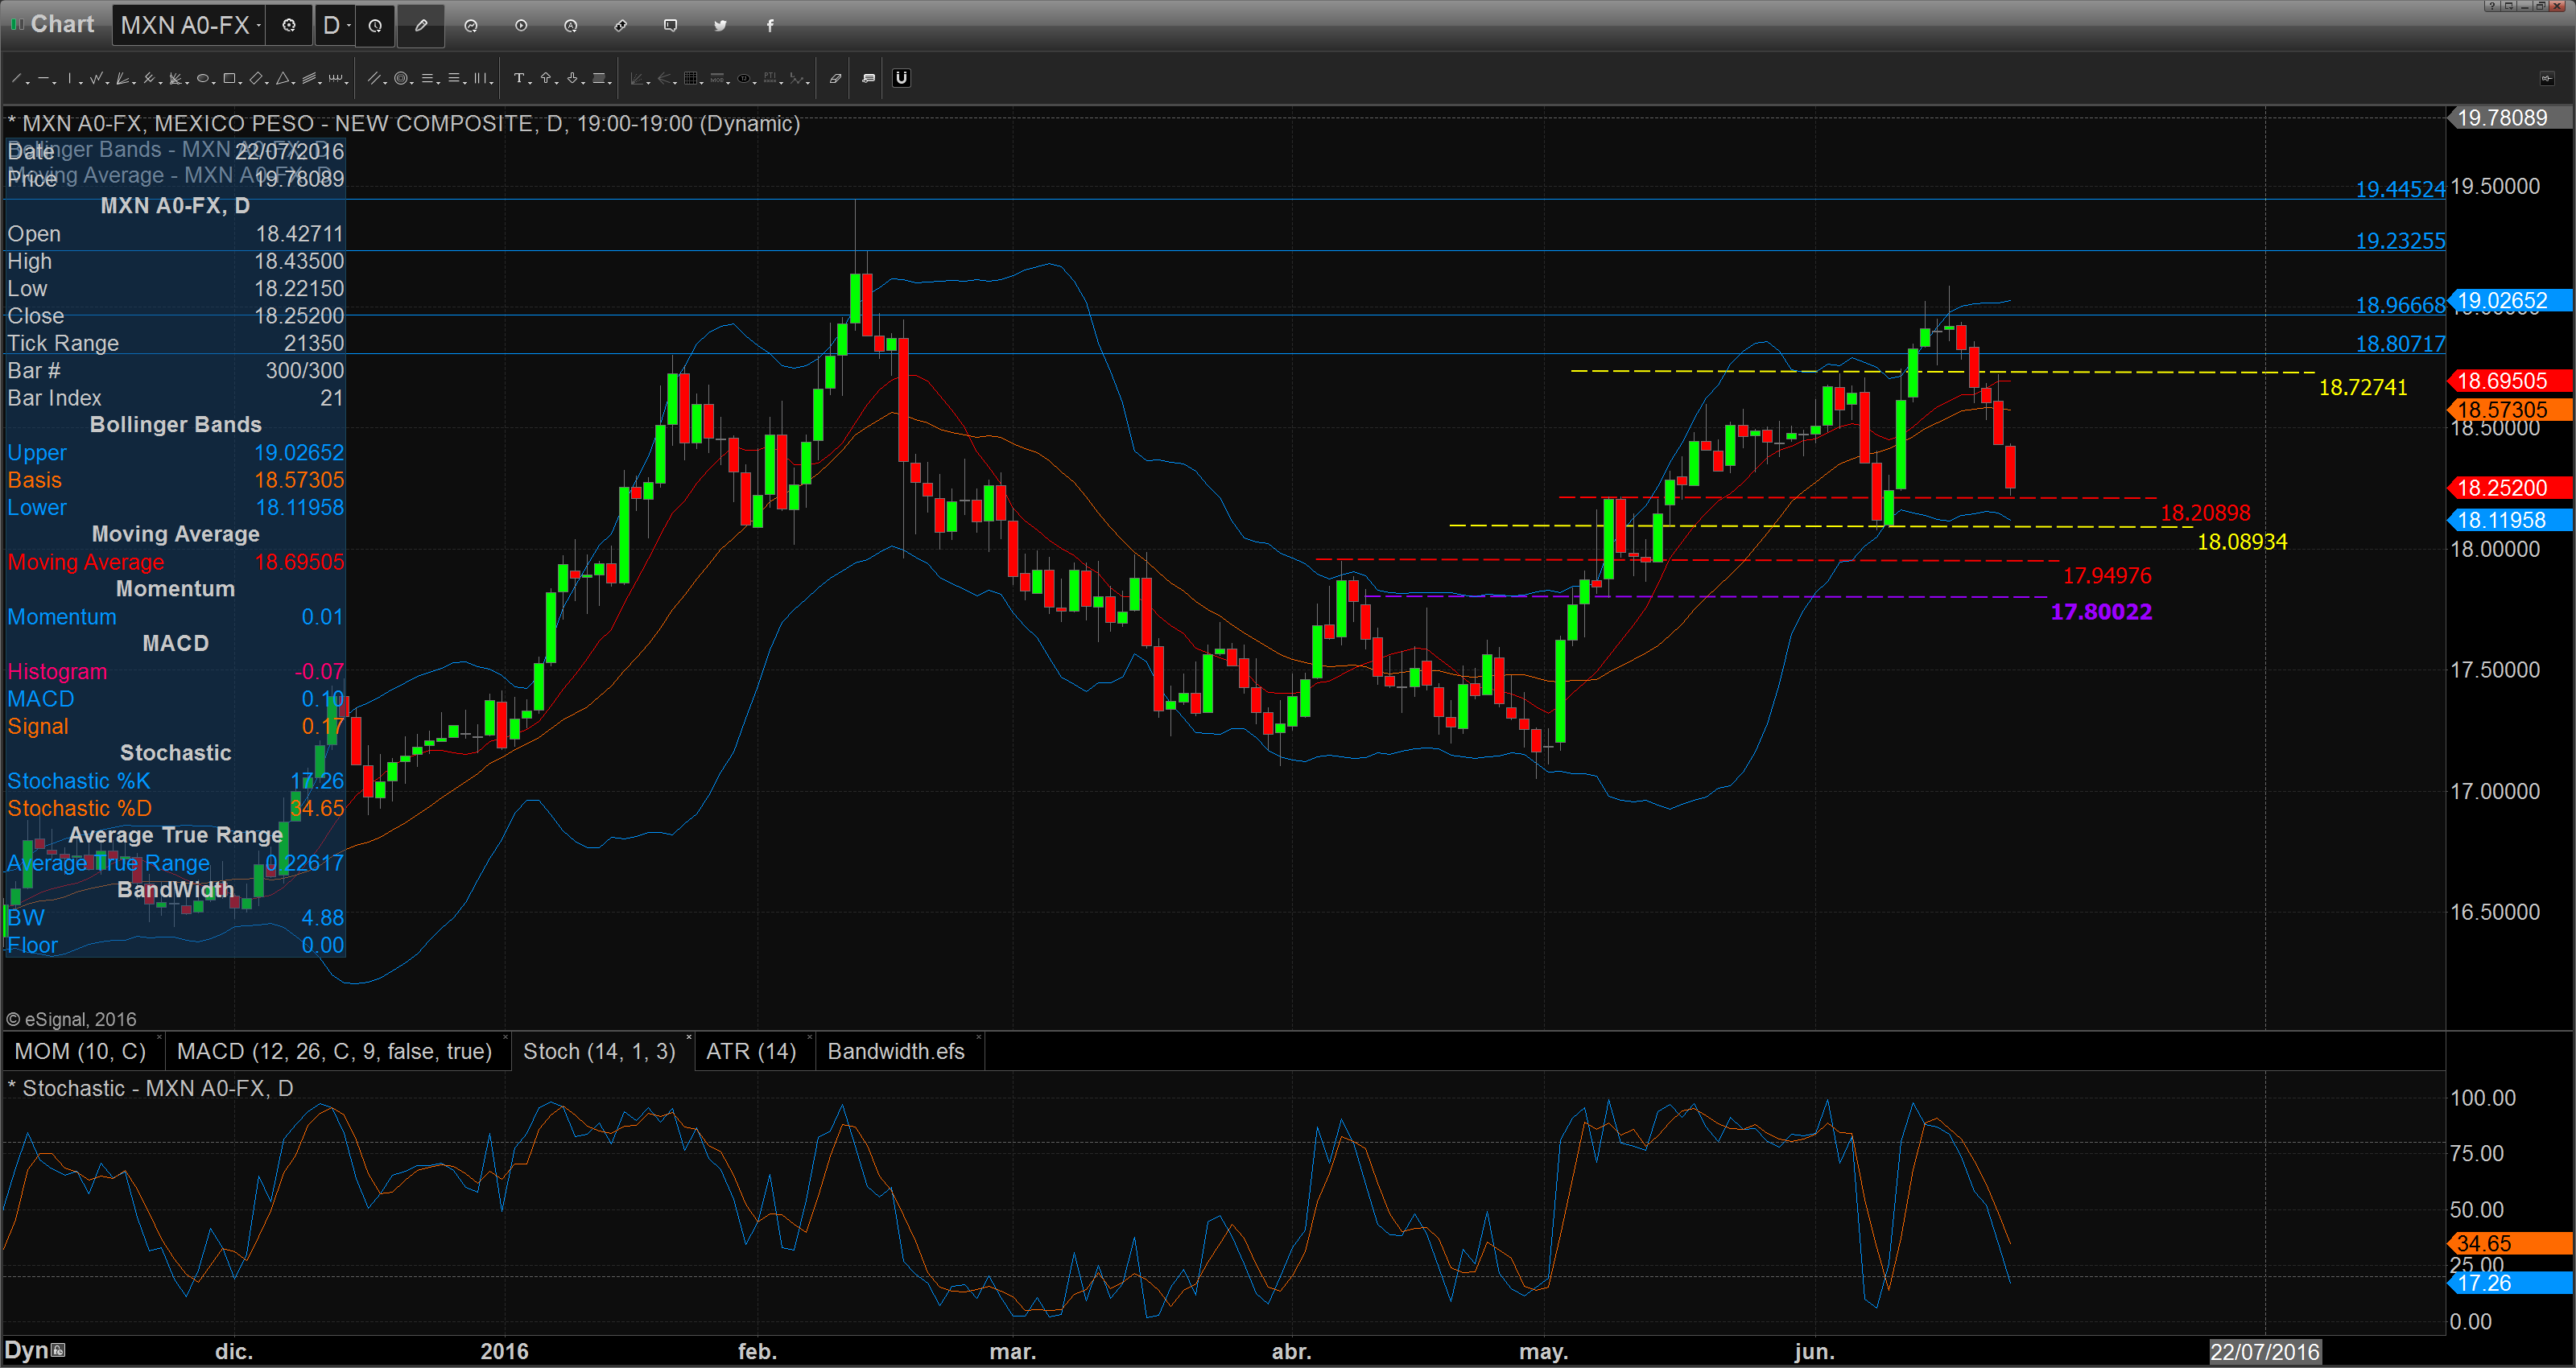
Task: Click the replay play-circle icon
Action: pyautogui.click(x=521, y=26)
